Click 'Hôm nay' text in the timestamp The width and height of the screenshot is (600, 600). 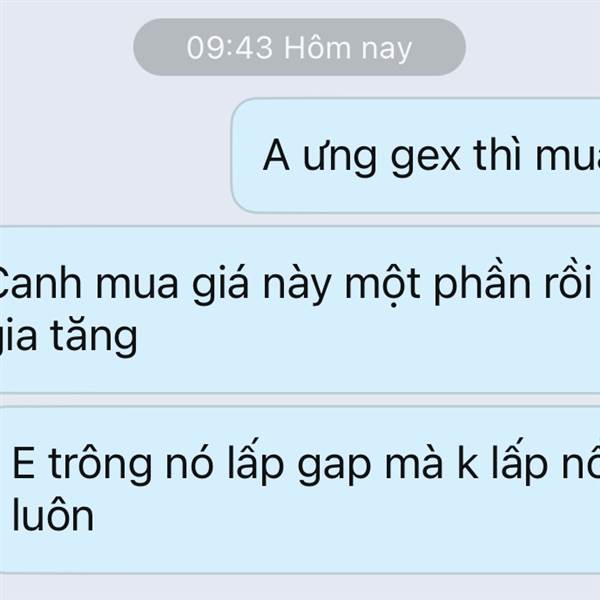click(x=348, y=49)
